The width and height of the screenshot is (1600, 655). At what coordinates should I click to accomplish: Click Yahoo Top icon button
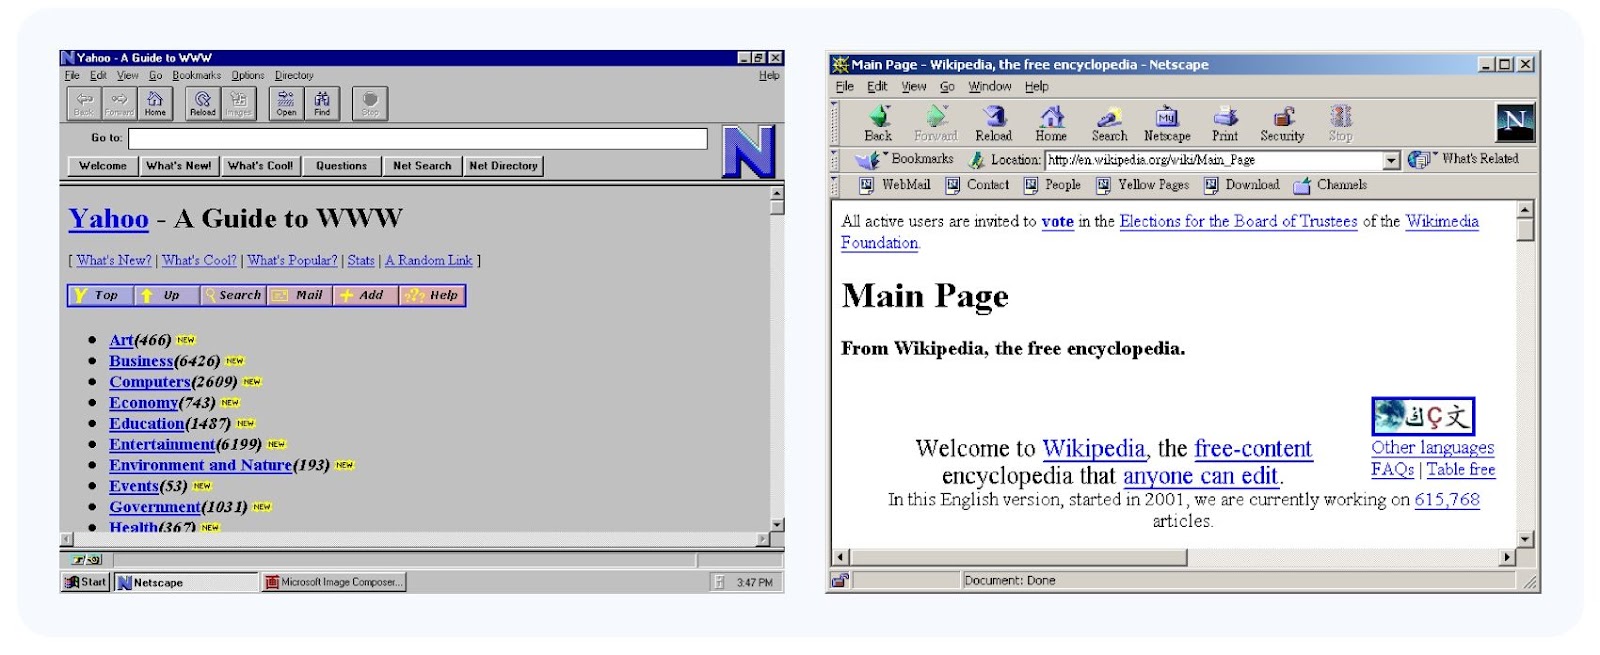tap(99, 295)
